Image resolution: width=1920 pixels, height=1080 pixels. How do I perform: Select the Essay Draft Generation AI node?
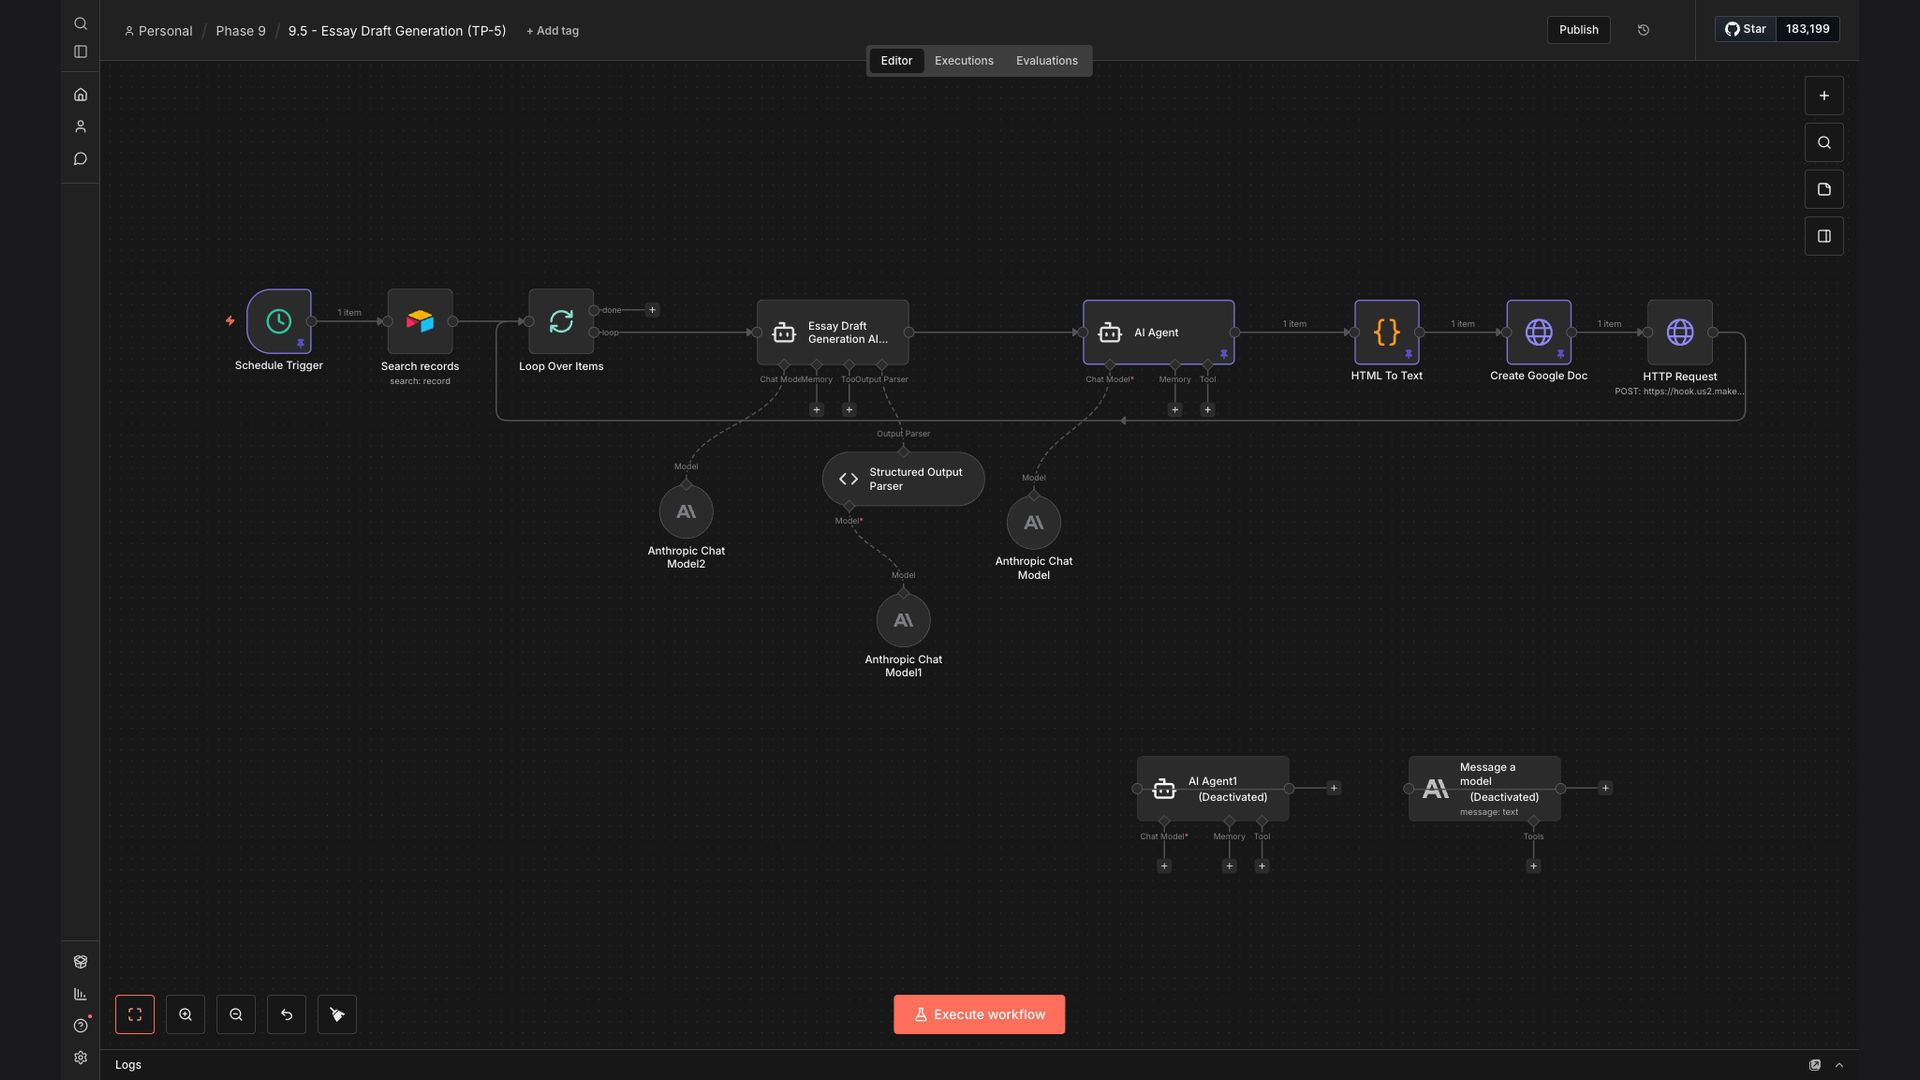tap(832, 332)
